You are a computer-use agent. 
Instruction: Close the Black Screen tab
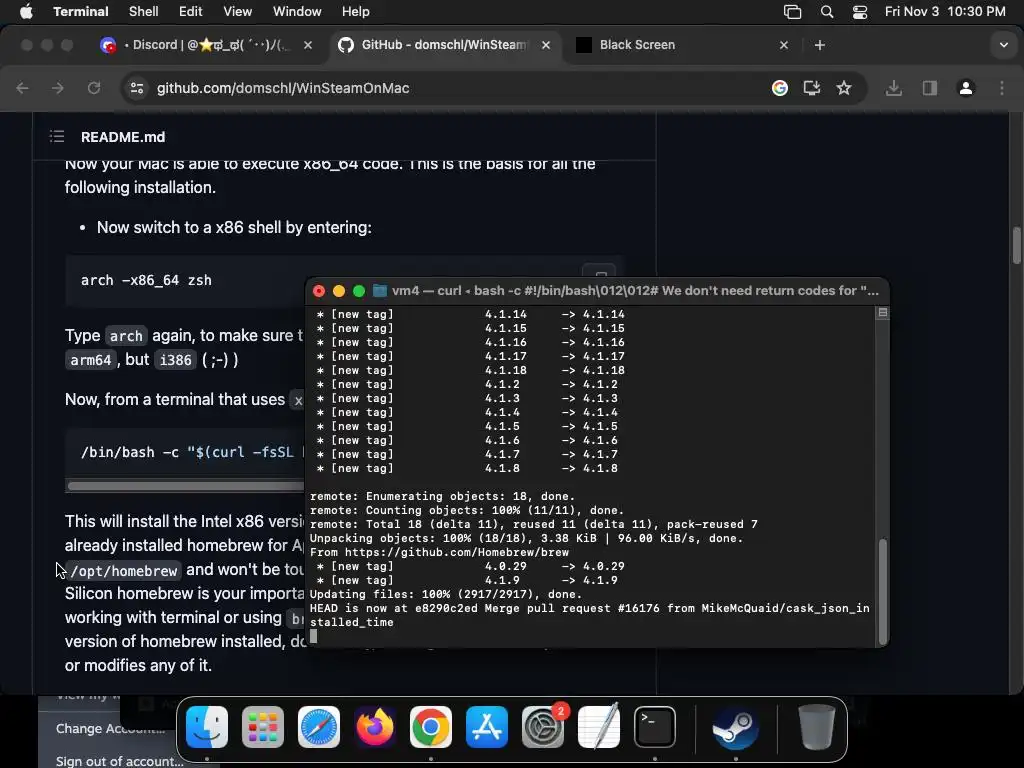click(784, 45)
